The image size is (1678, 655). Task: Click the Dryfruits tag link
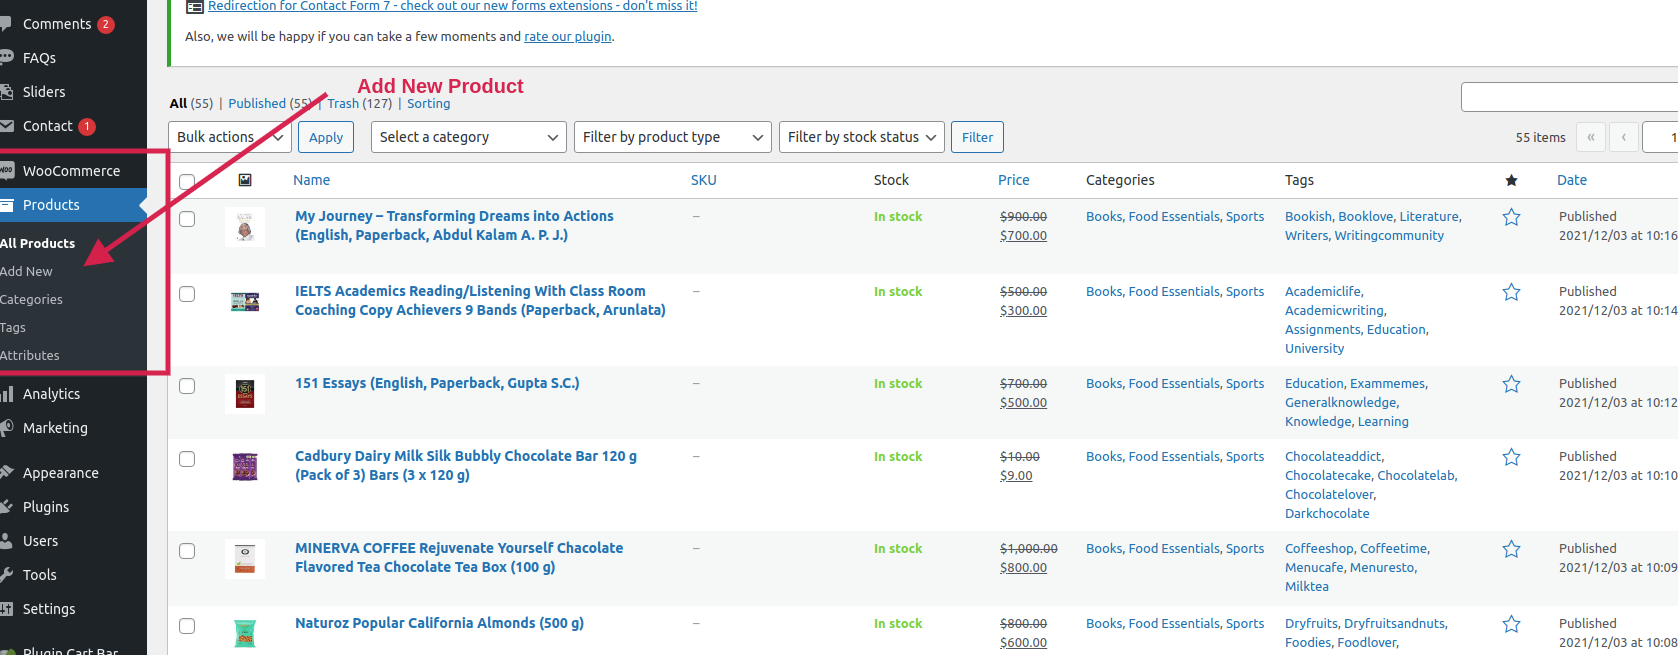click(x=1311, y=623)
